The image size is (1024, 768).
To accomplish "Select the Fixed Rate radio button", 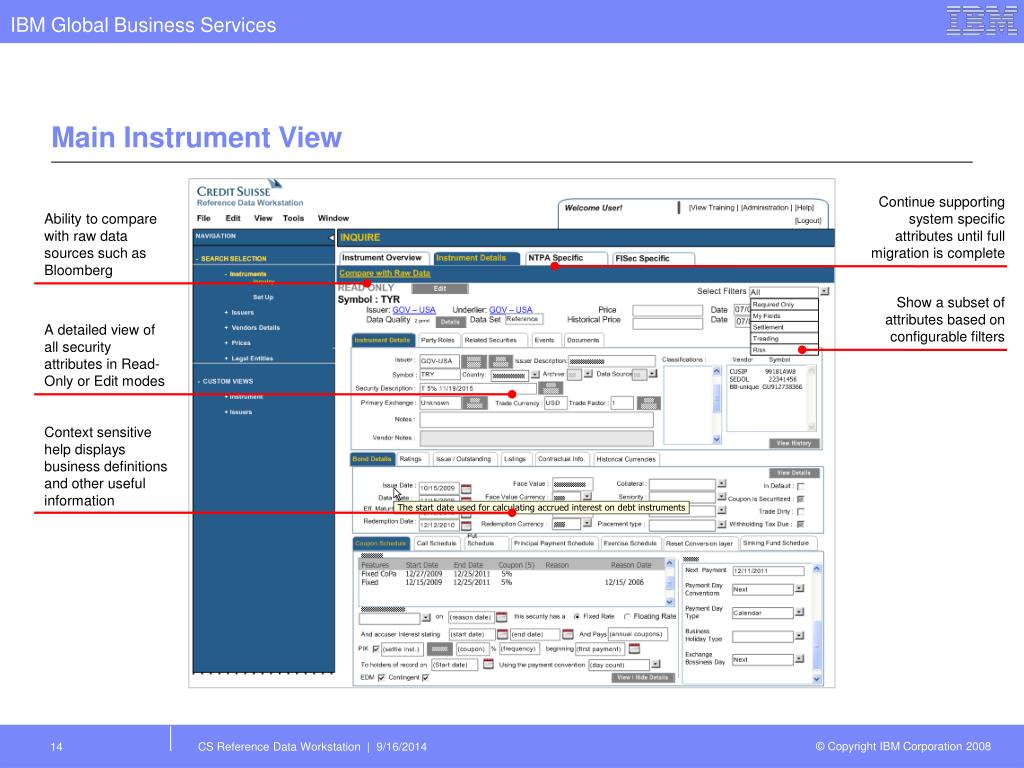I will click(577, 616).
